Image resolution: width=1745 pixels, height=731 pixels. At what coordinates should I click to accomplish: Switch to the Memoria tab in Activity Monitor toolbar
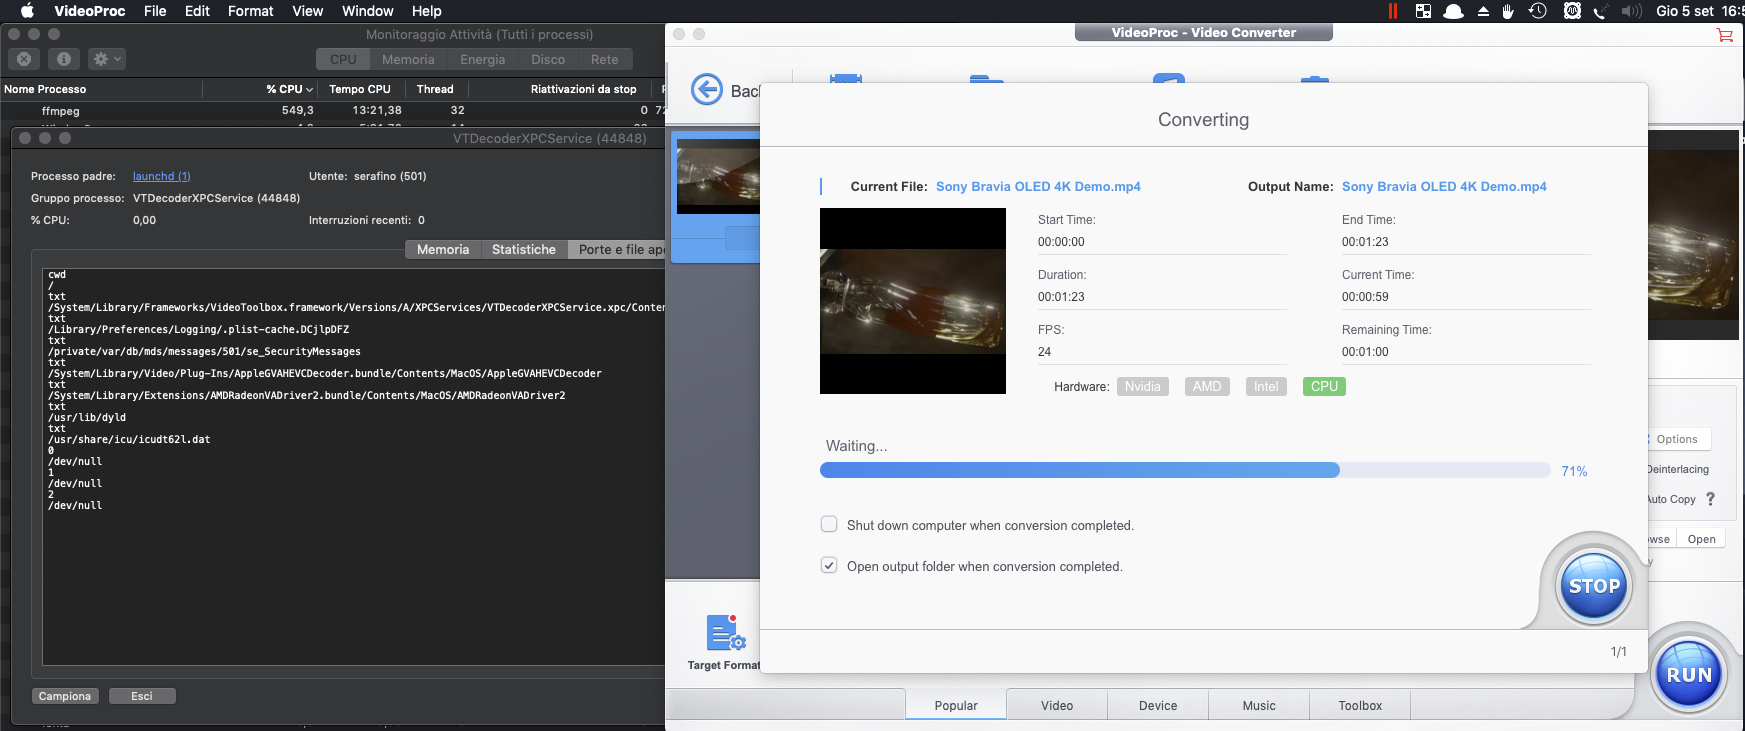408,60
